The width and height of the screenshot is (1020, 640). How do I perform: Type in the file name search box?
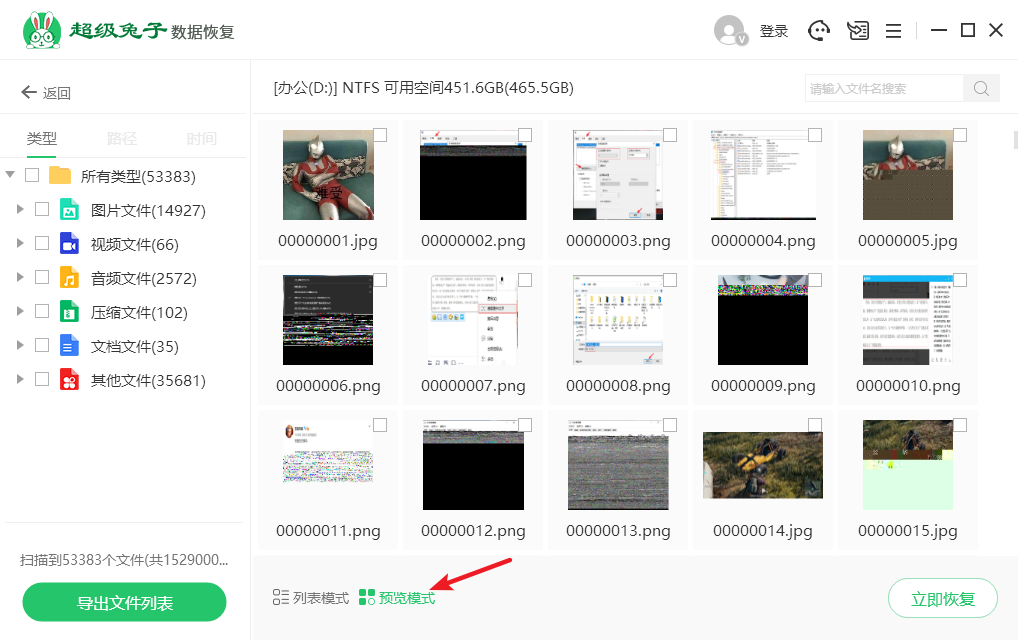pyautogui.click(x=884, y=88)
